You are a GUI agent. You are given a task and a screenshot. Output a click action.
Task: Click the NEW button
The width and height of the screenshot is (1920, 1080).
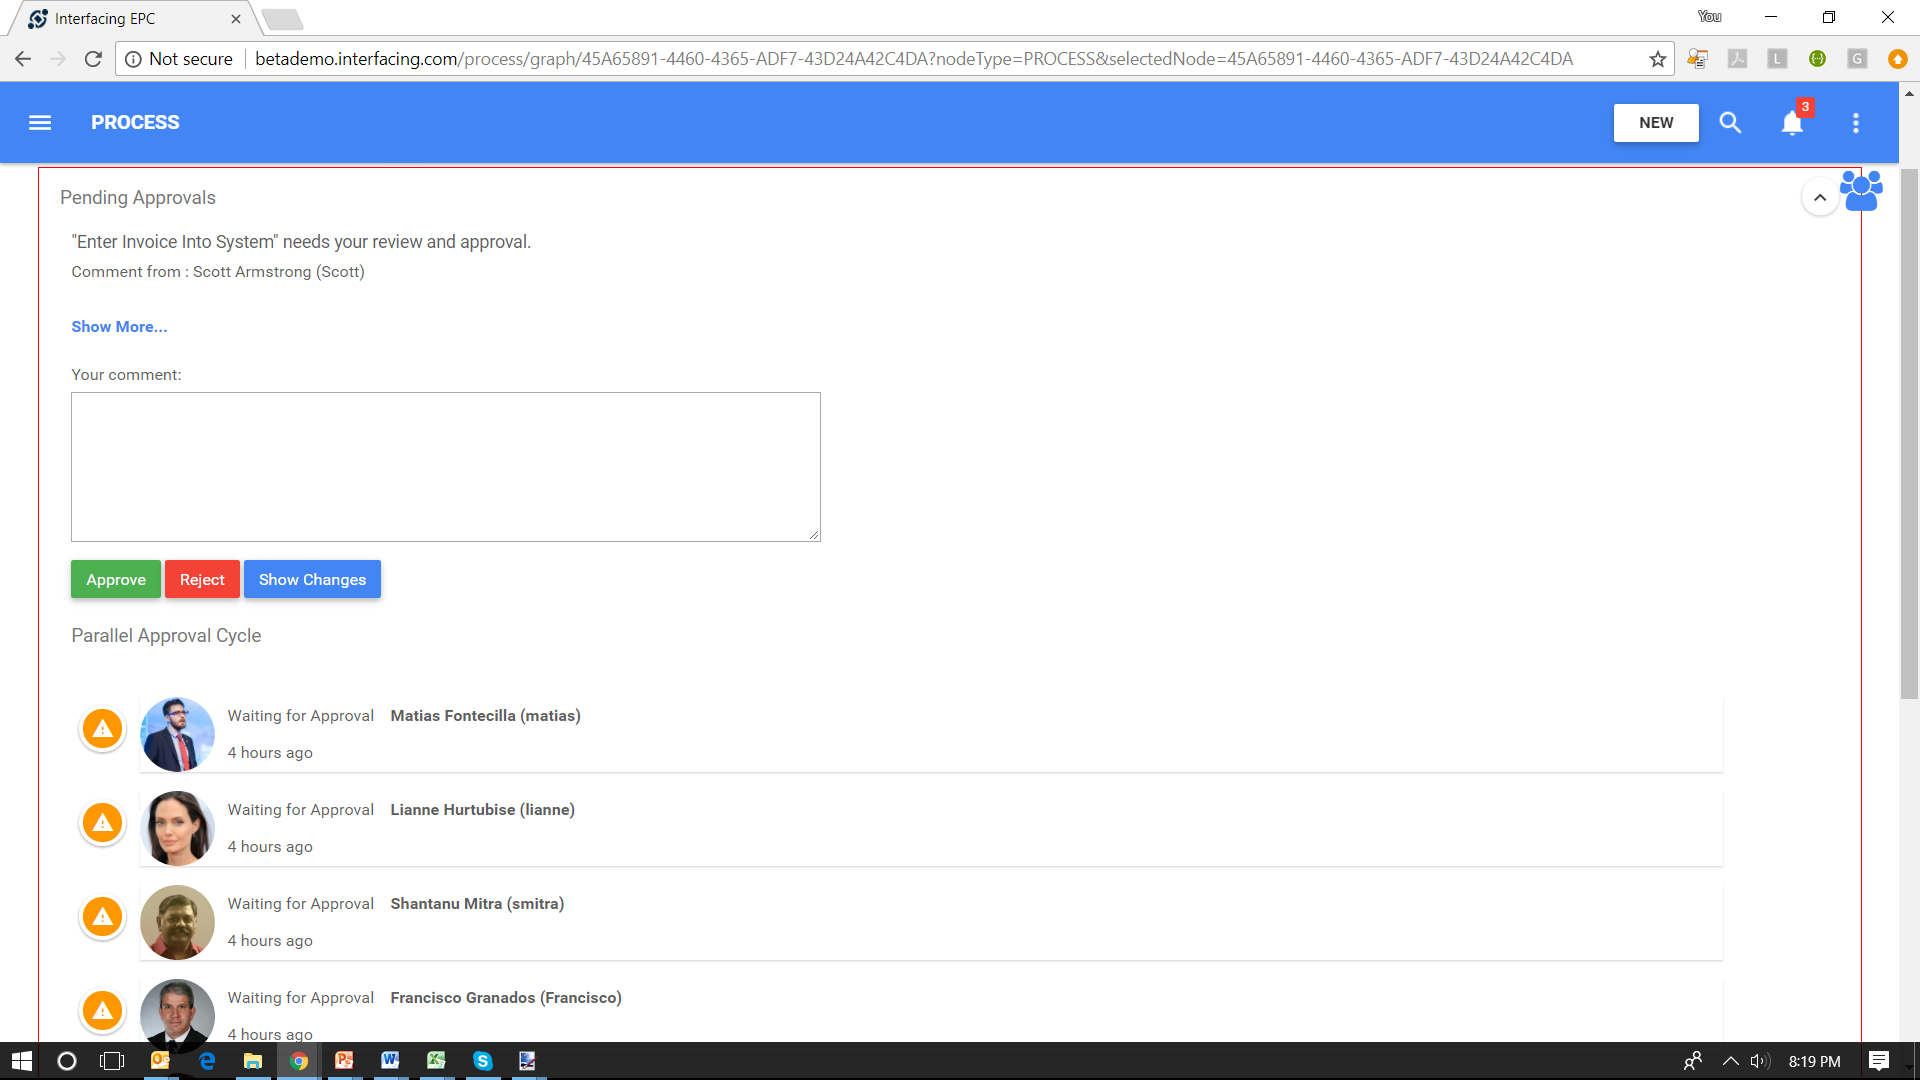(x=1656, y=122)
